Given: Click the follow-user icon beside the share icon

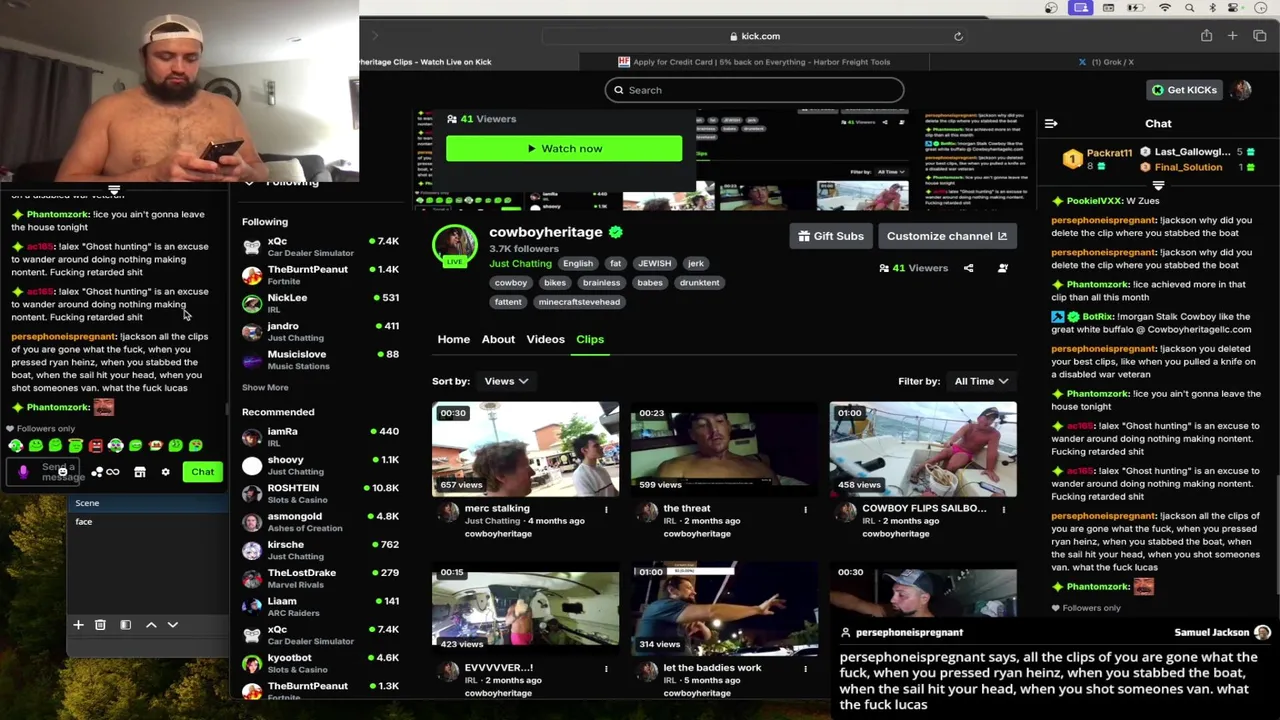Looking at the screenshot, I should (x=1002, y=268).
